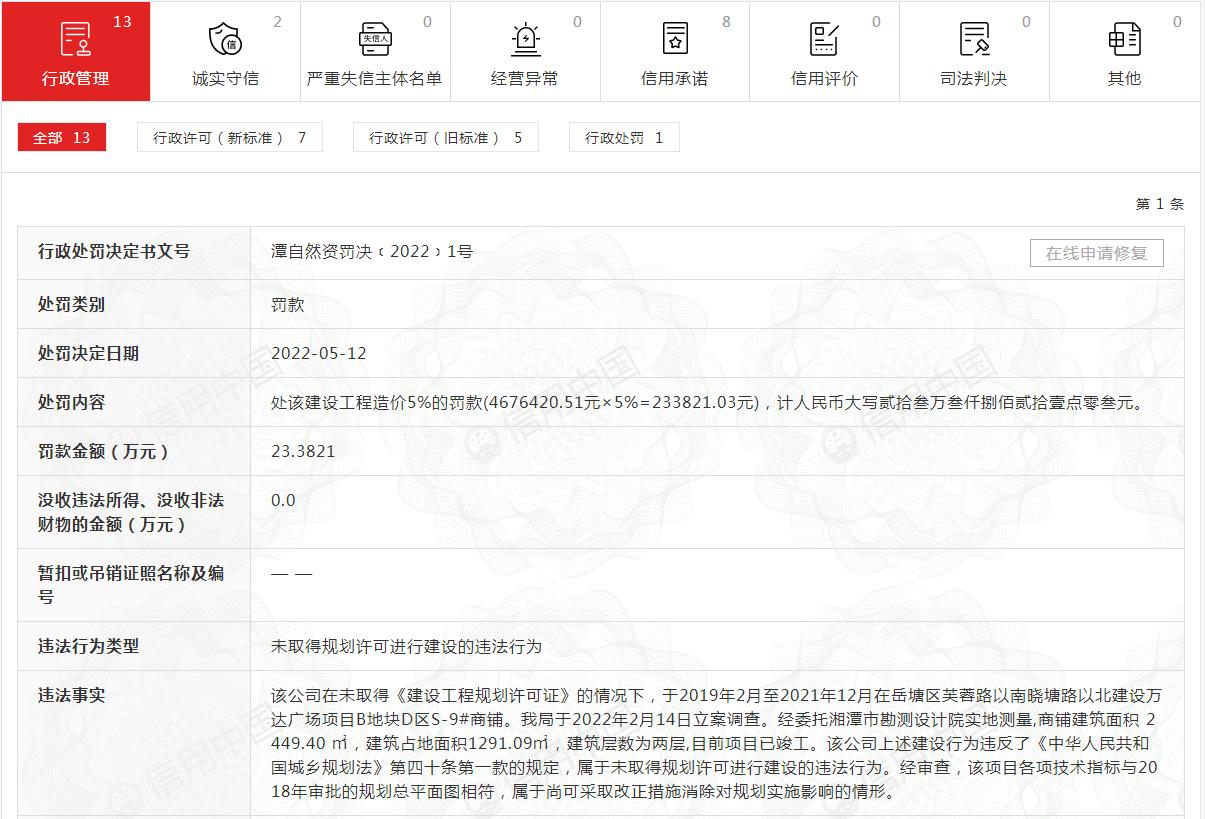Select the 行政许可（旧标准）filter
Image resolution: width=1205 pixels, height=819 pixels.
pyautogui.click(x=444, y=137)
